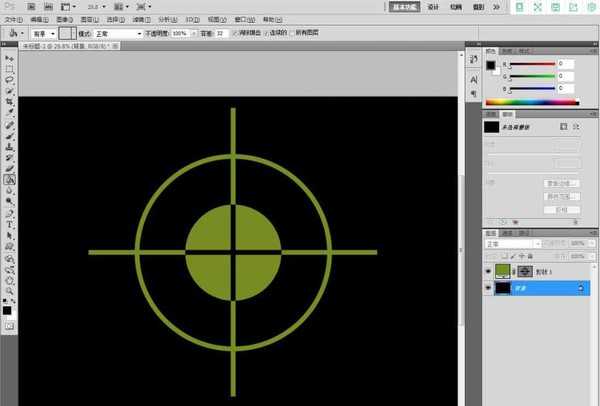Hide the 形状 1 layer via eye icon
This screenshot has height=406, width=600.
point(488,271)
